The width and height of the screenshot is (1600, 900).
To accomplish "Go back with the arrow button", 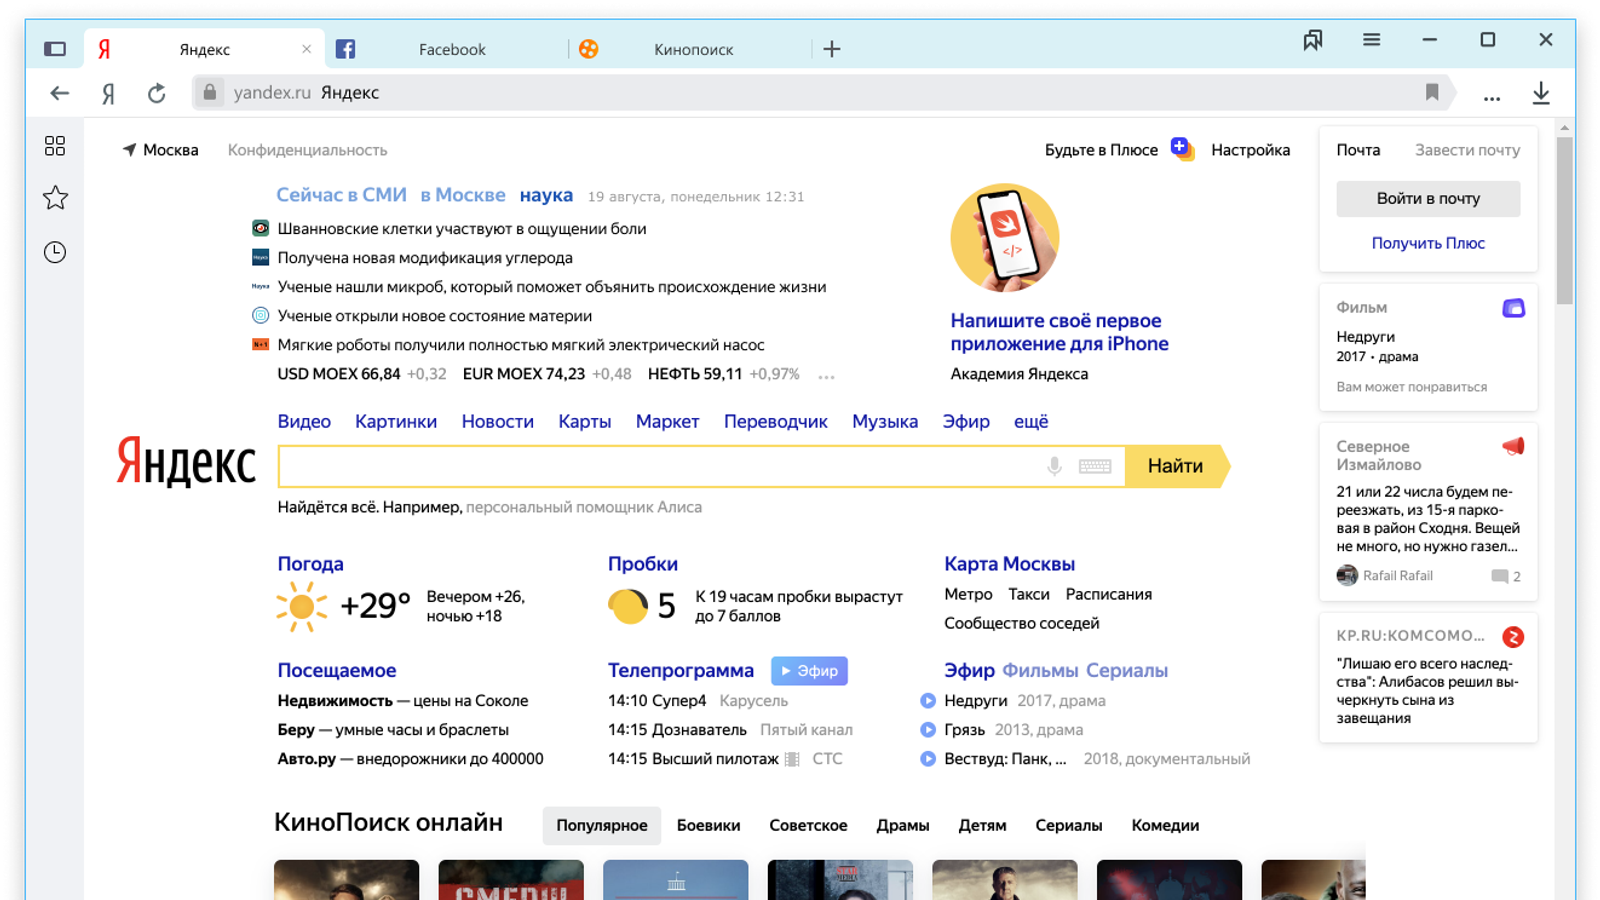I will [60, 93].
